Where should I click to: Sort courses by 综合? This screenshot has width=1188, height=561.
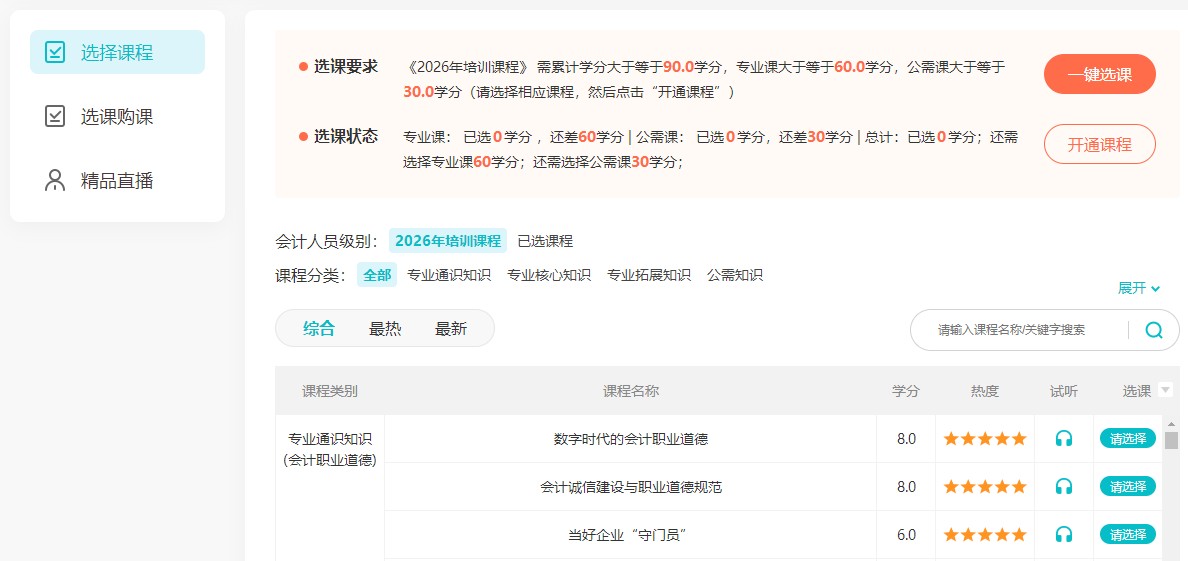pyautogui.click(x=319, y=329)
